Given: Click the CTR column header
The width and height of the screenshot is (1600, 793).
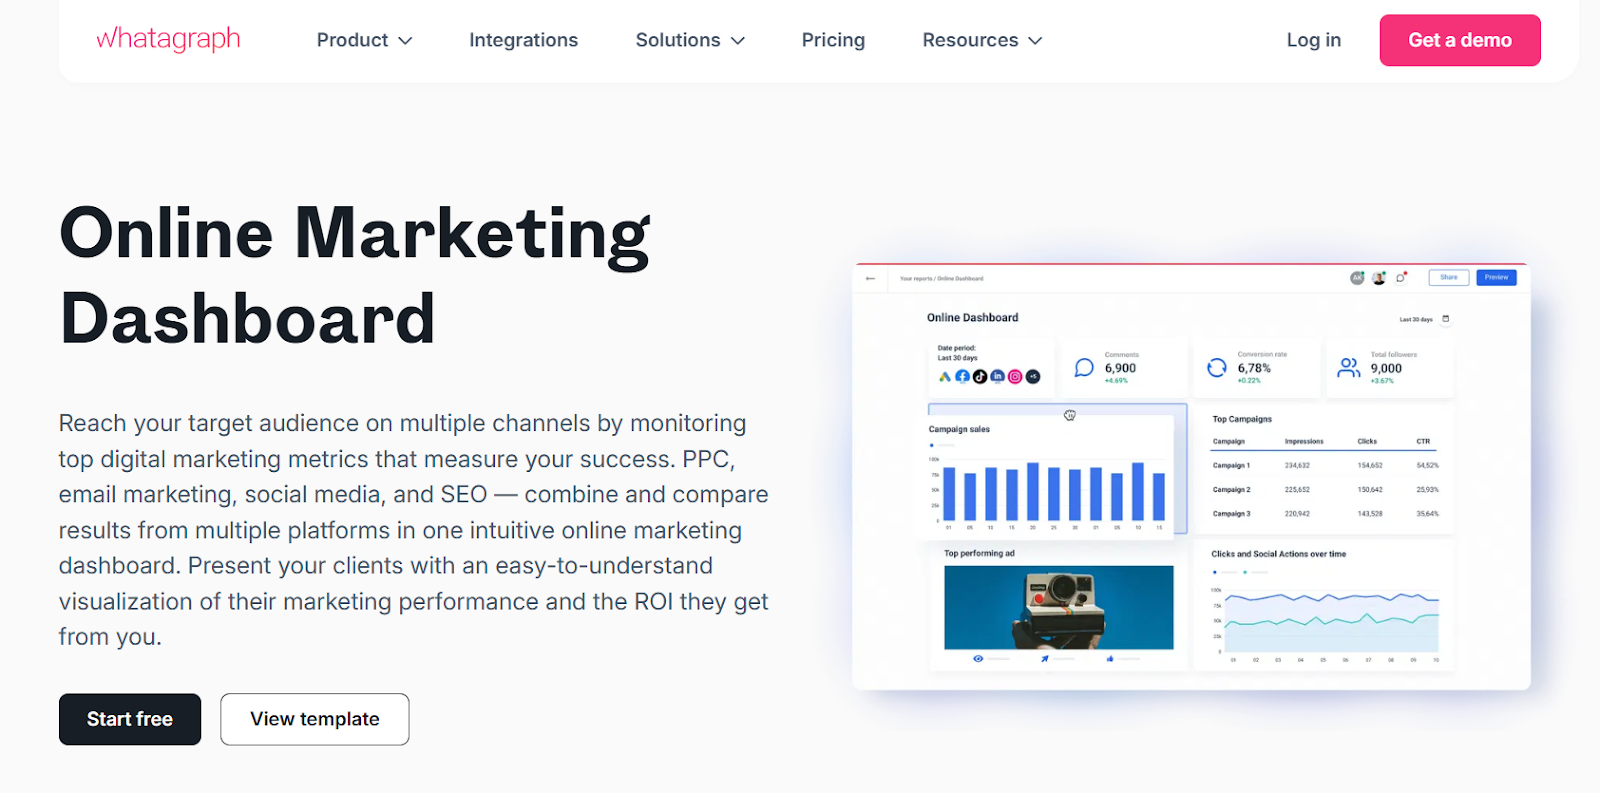Looking at the screenshot, I should tap(1423, 441).
